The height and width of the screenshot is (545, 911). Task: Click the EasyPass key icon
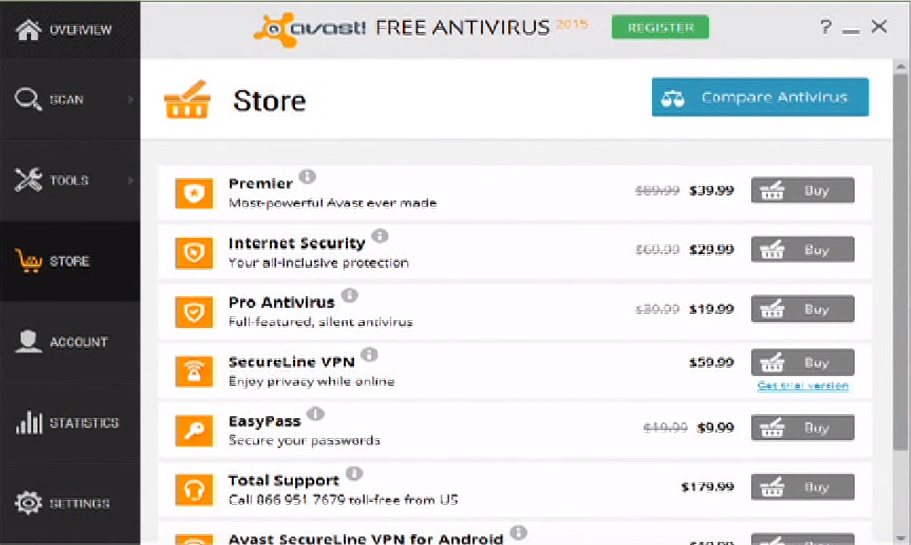(x=194, y=431)
